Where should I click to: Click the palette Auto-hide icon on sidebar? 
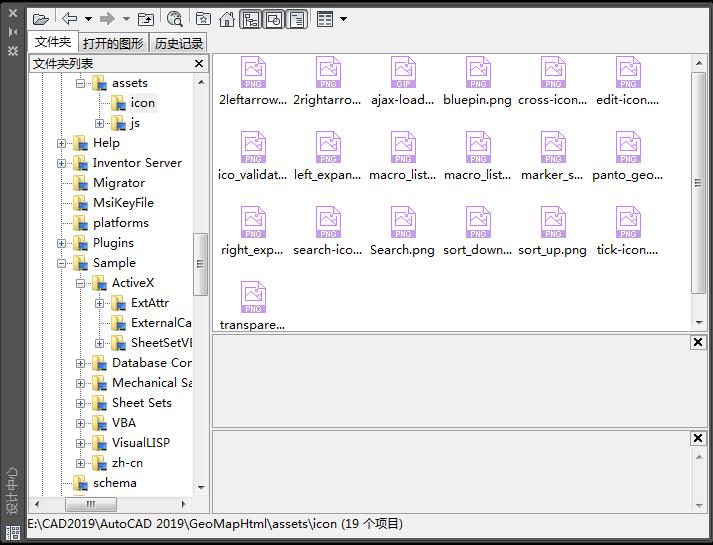(x=13, y=32)
